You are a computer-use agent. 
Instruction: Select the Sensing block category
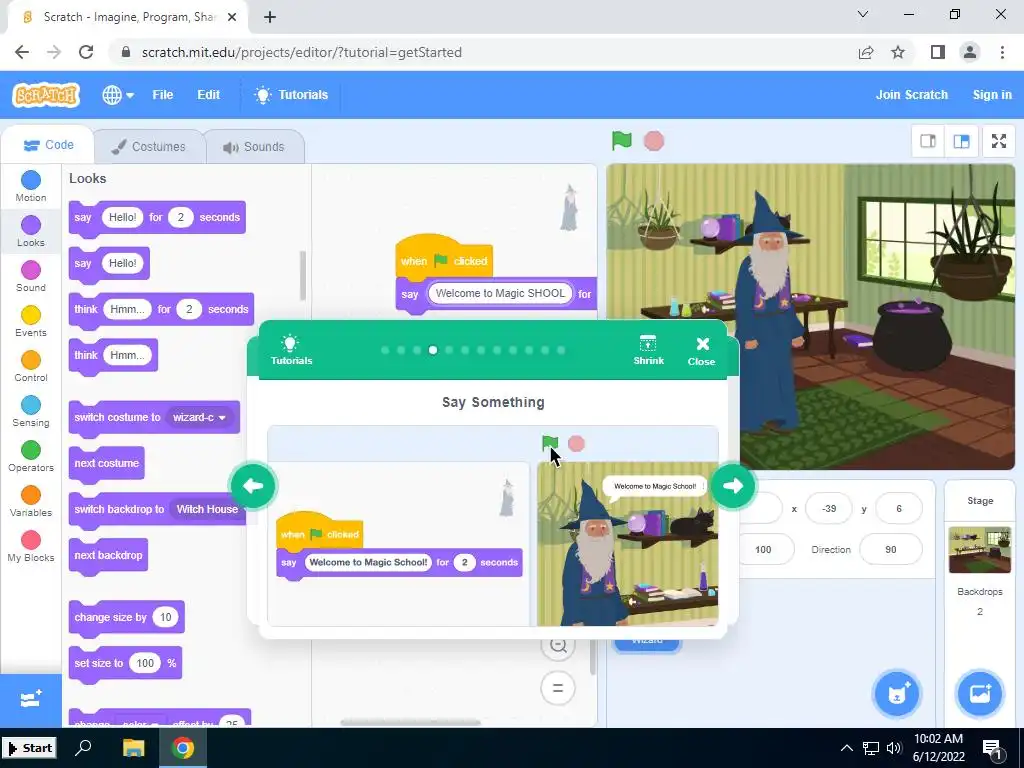31,411
